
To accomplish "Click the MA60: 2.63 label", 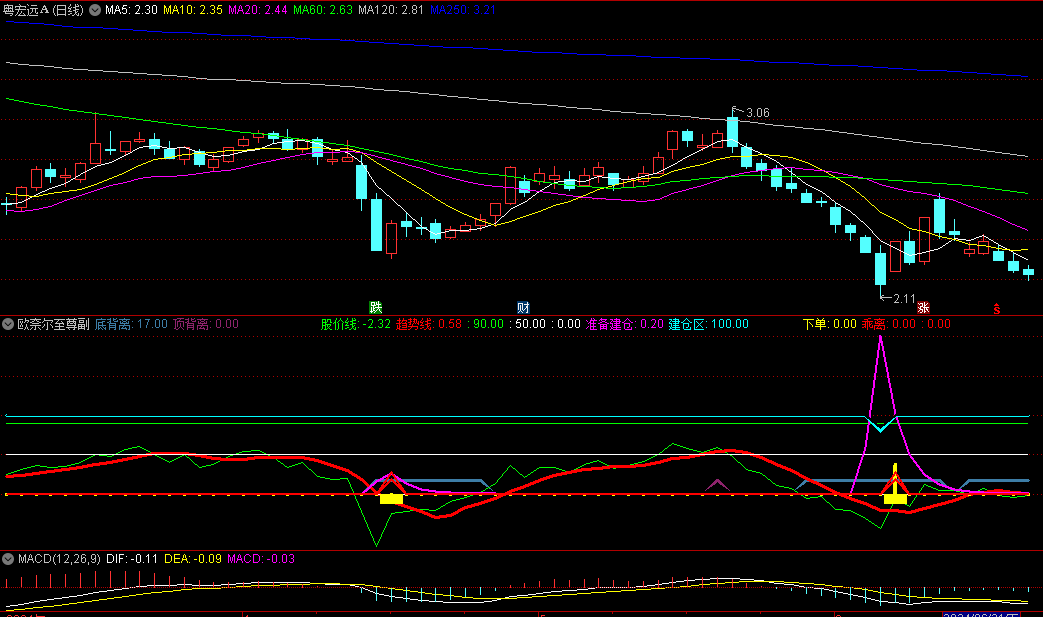I will tap(323, 10).
